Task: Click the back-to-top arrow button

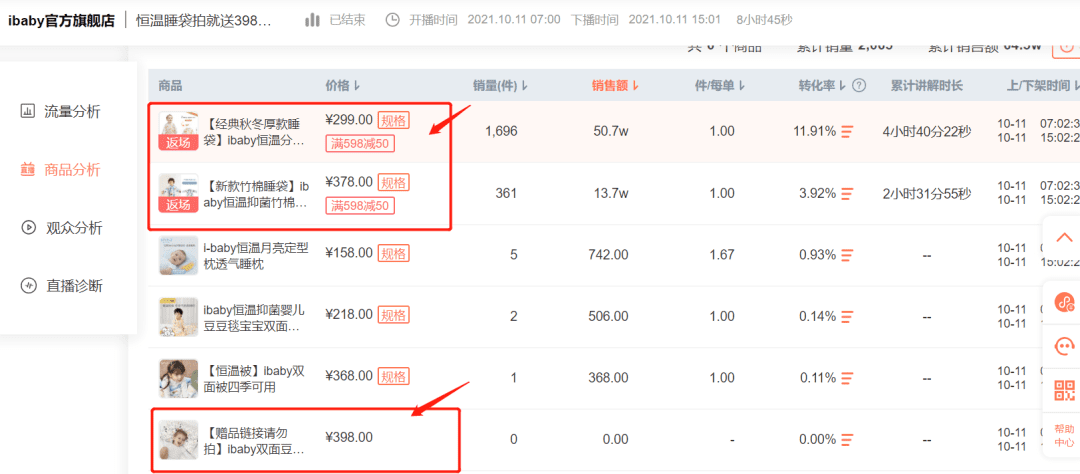Action: click(1064, 237)
